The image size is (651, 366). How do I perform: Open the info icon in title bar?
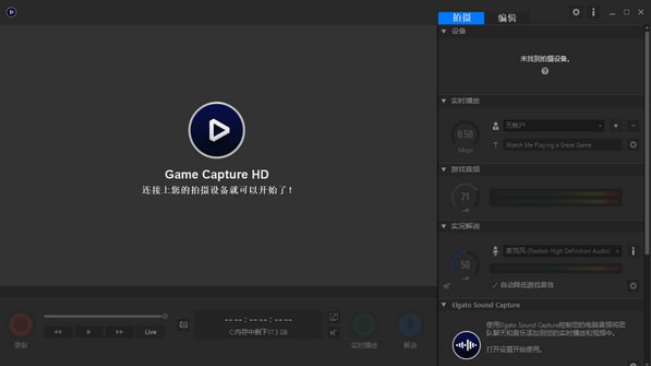click(x=593, y=12)
